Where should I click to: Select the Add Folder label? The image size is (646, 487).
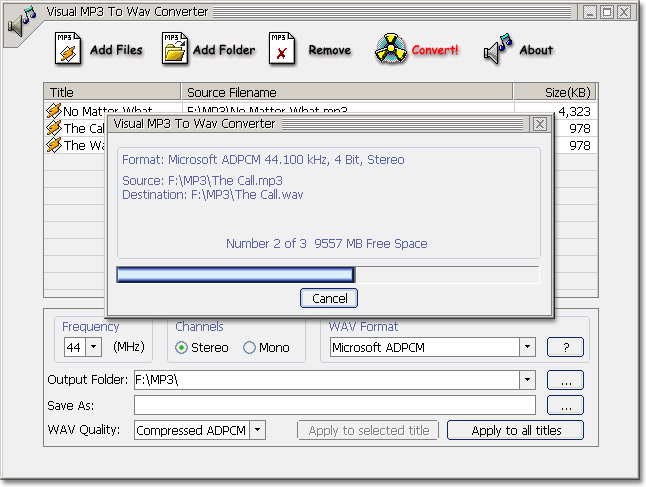pyautogui.click(x=224, y=50)
